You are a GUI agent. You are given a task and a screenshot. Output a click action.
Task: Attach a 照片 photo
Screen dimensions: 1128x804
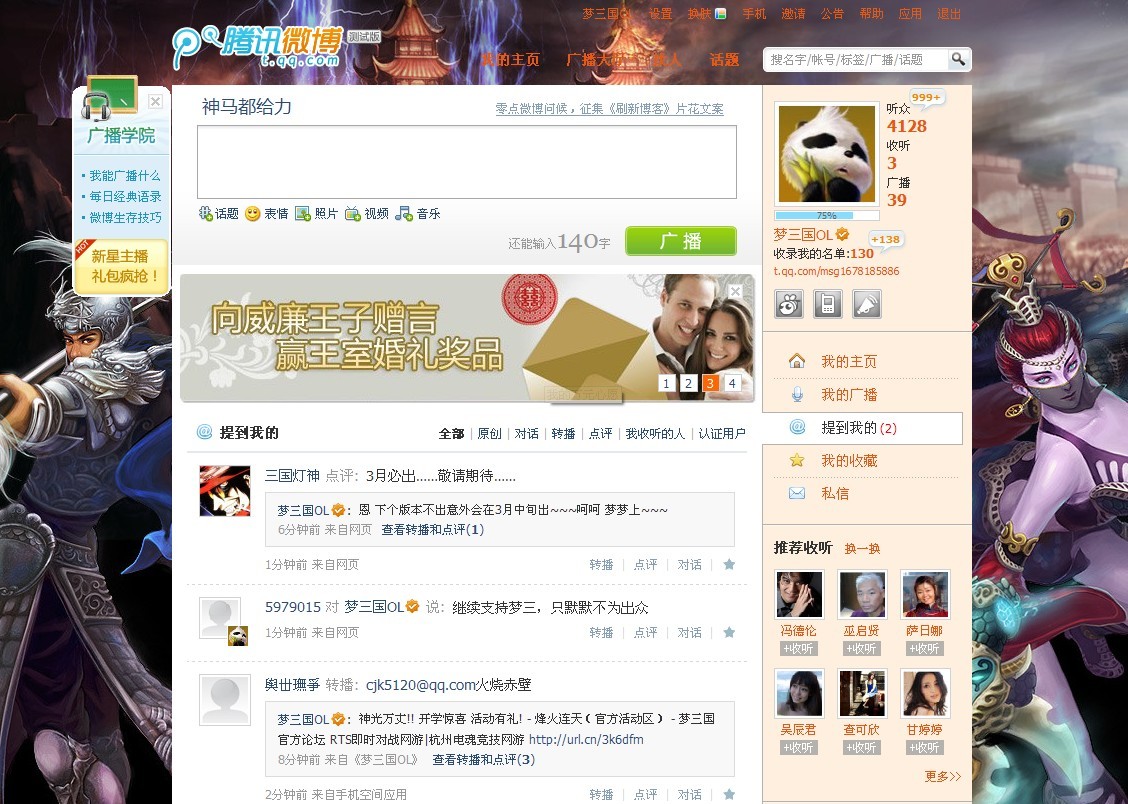(x=316, y=214)
